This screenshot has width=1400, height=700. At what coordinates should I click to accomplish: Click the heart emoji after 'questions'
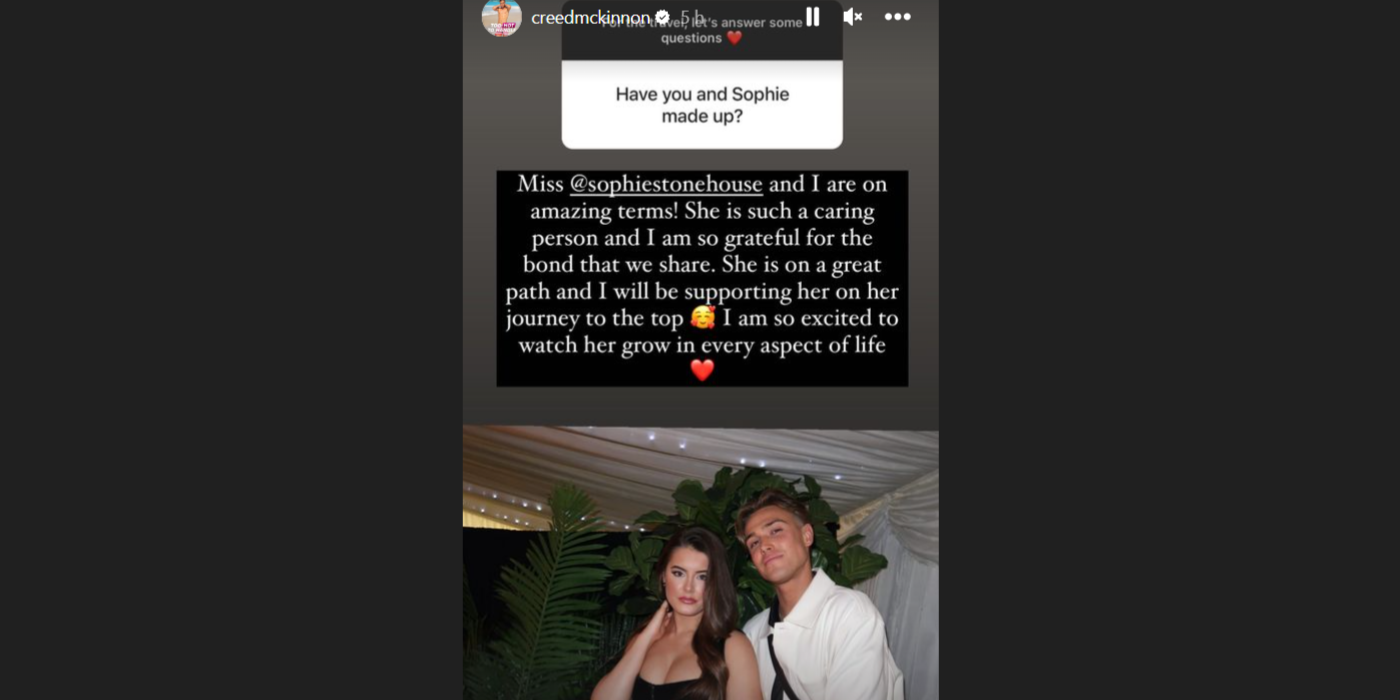(734, 38)
